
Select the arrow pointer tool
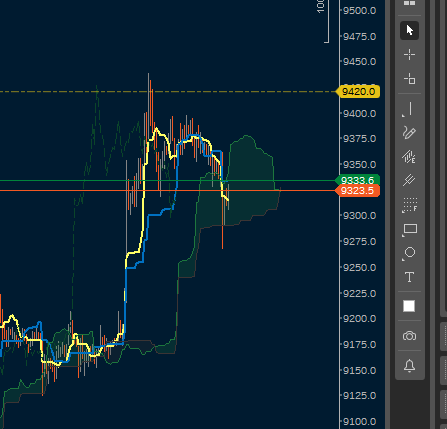coord(409,30)
